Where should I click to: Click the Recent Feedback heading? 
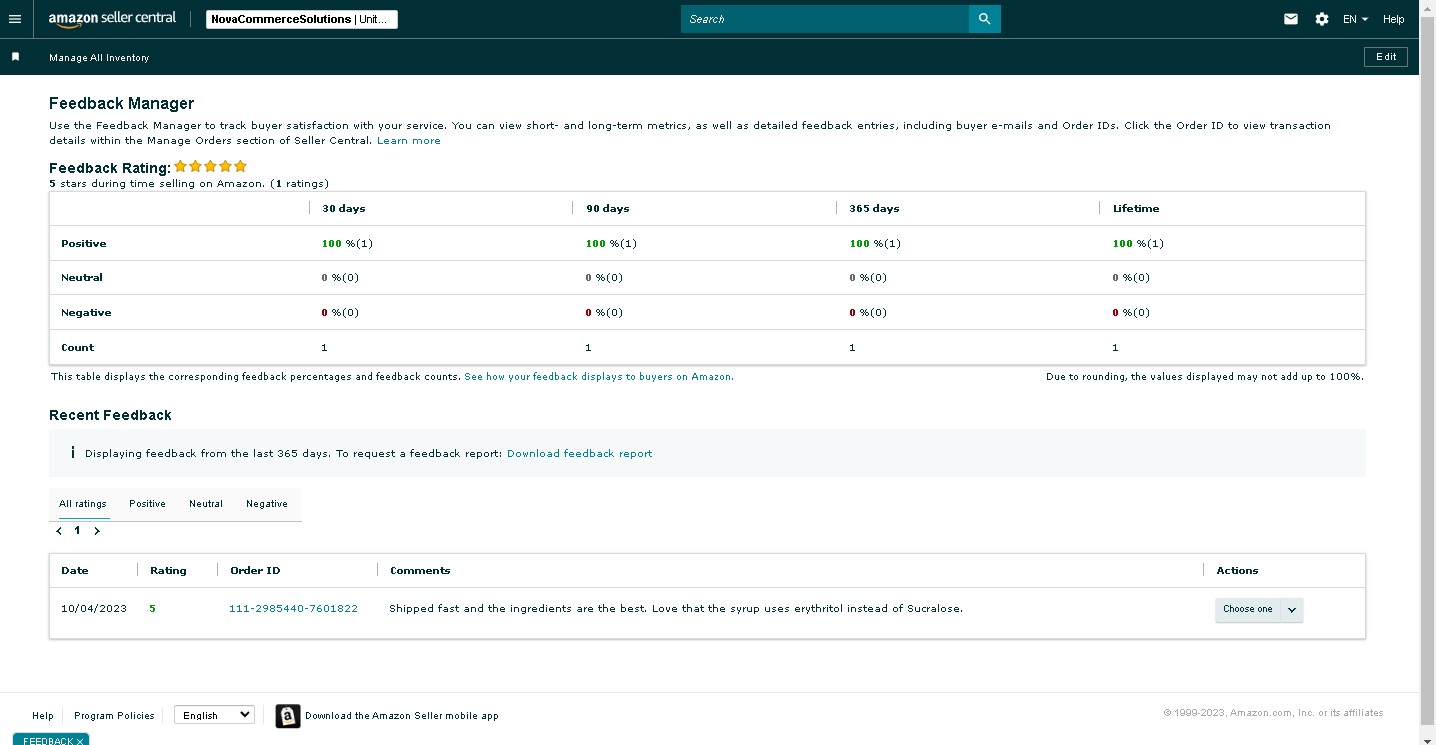(x=110, y=415)
